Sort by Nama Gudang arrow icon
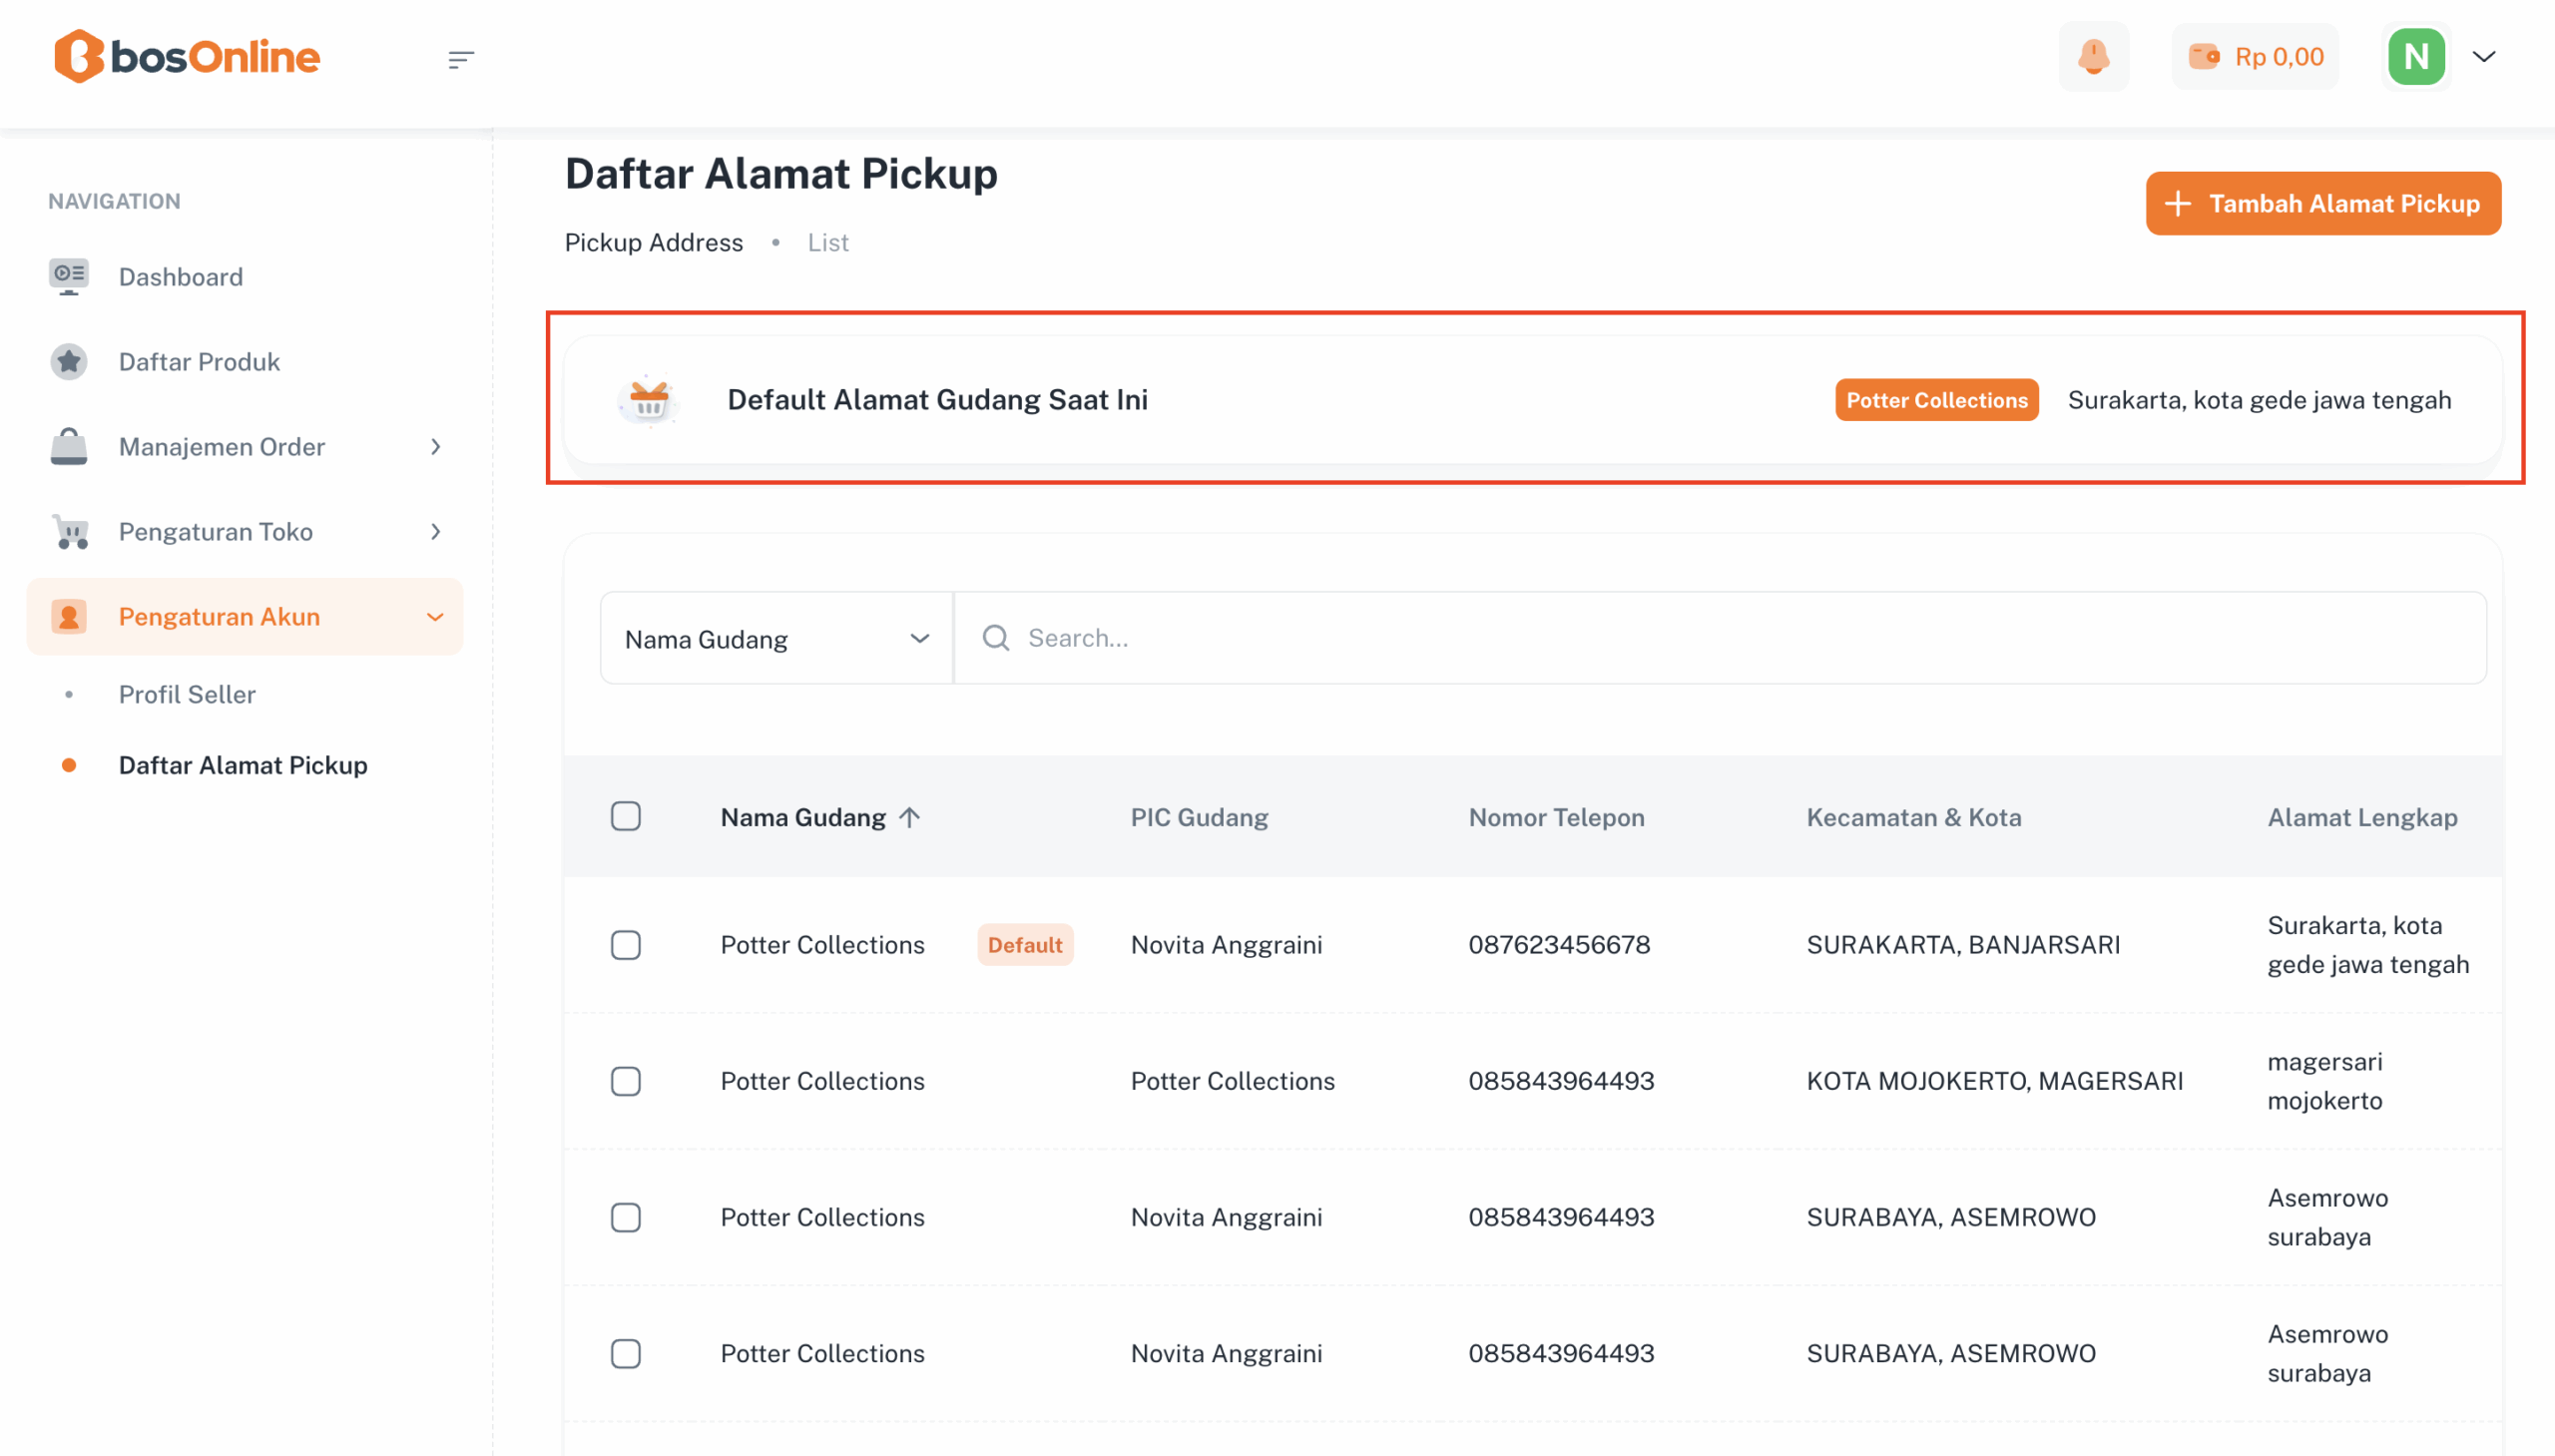2555x1456 pixels. click(x=909, y=817)
